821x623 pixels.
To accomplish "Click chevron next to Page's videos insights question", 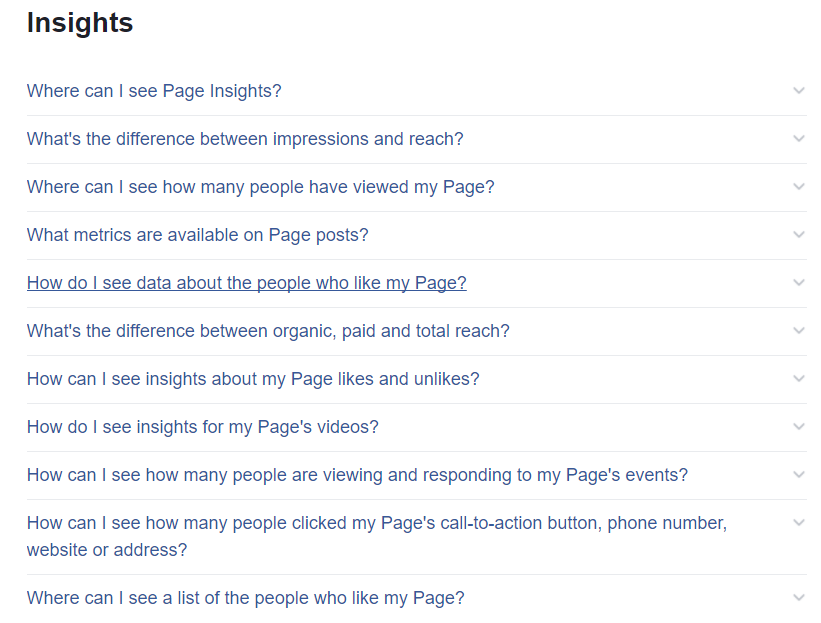I will (798, 427).
